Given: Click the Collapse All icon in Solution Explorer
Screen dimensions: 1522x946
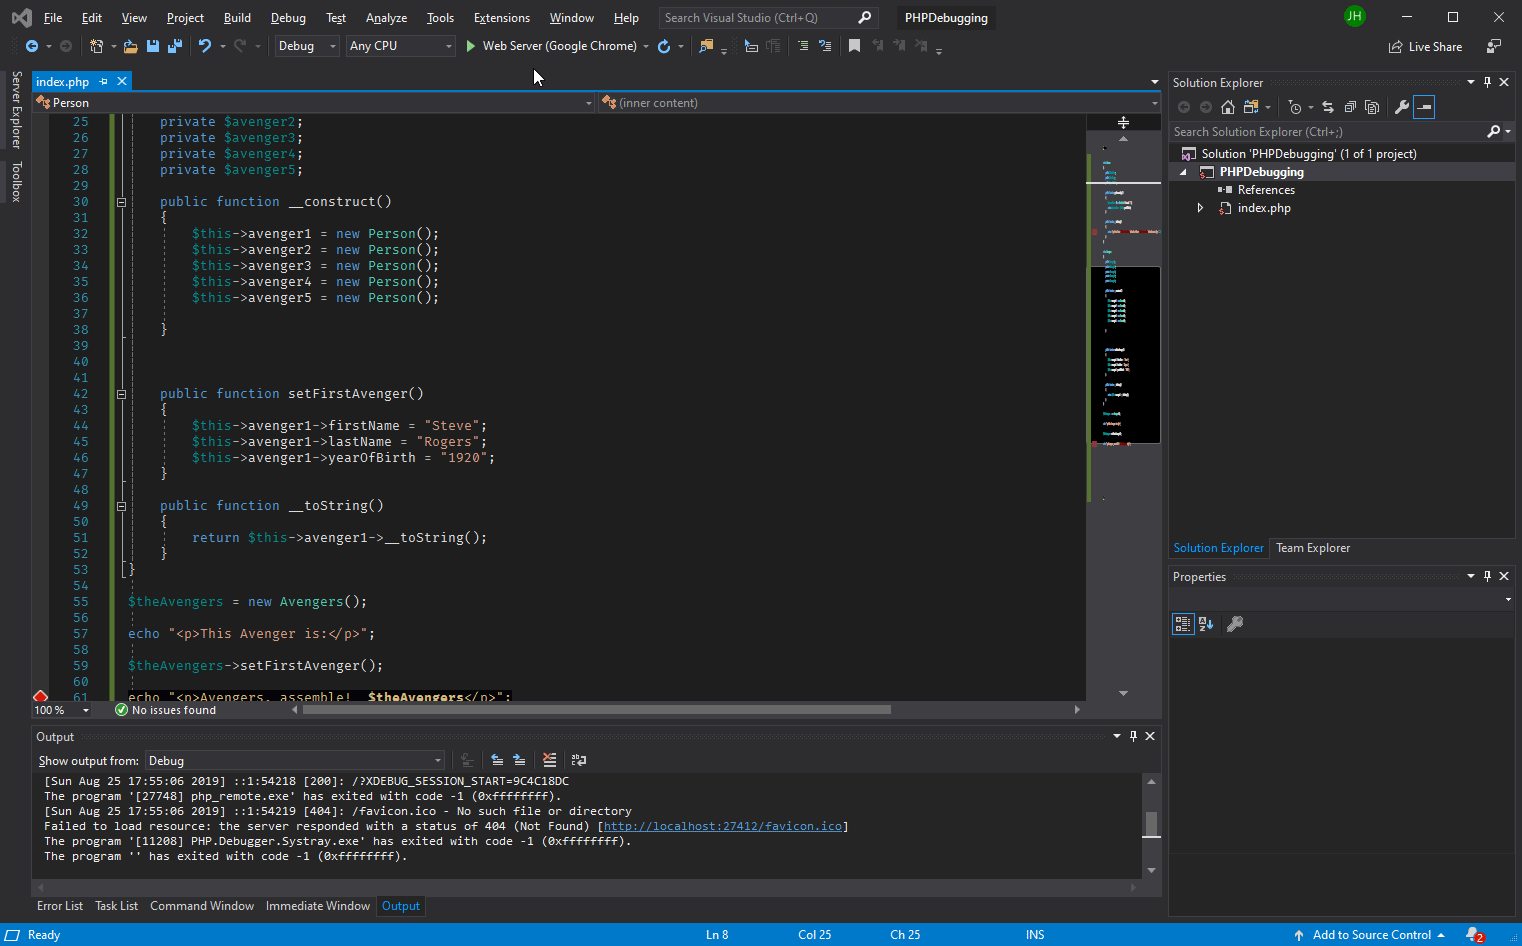Looking at the screenshot, I should pyautogui.click(x=1350, y=107).
